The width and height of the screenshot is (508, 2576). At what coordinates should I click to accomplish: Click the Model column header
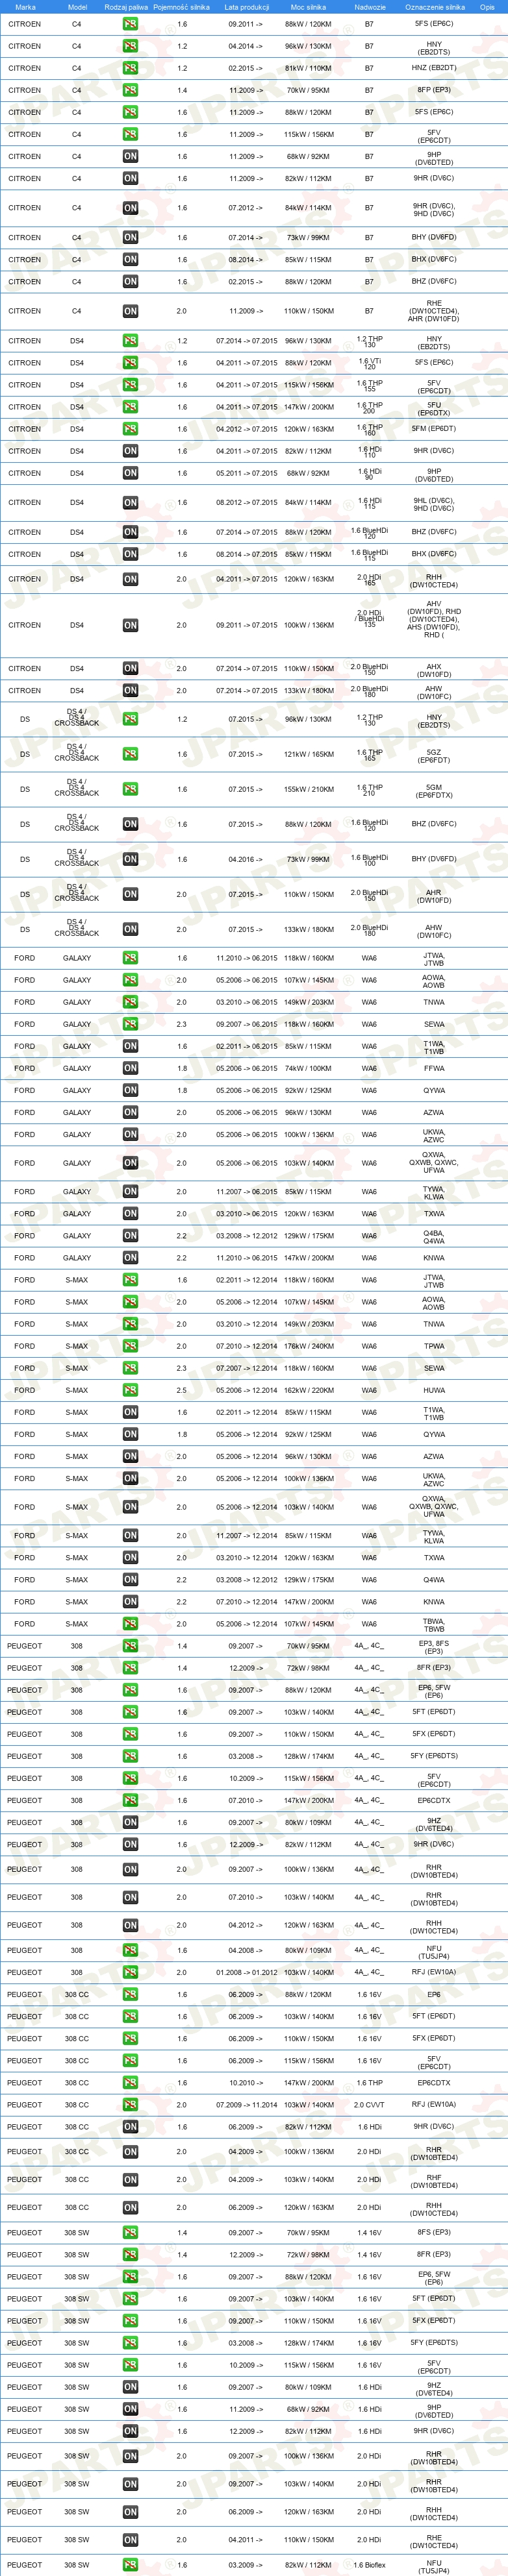point(77,7)
